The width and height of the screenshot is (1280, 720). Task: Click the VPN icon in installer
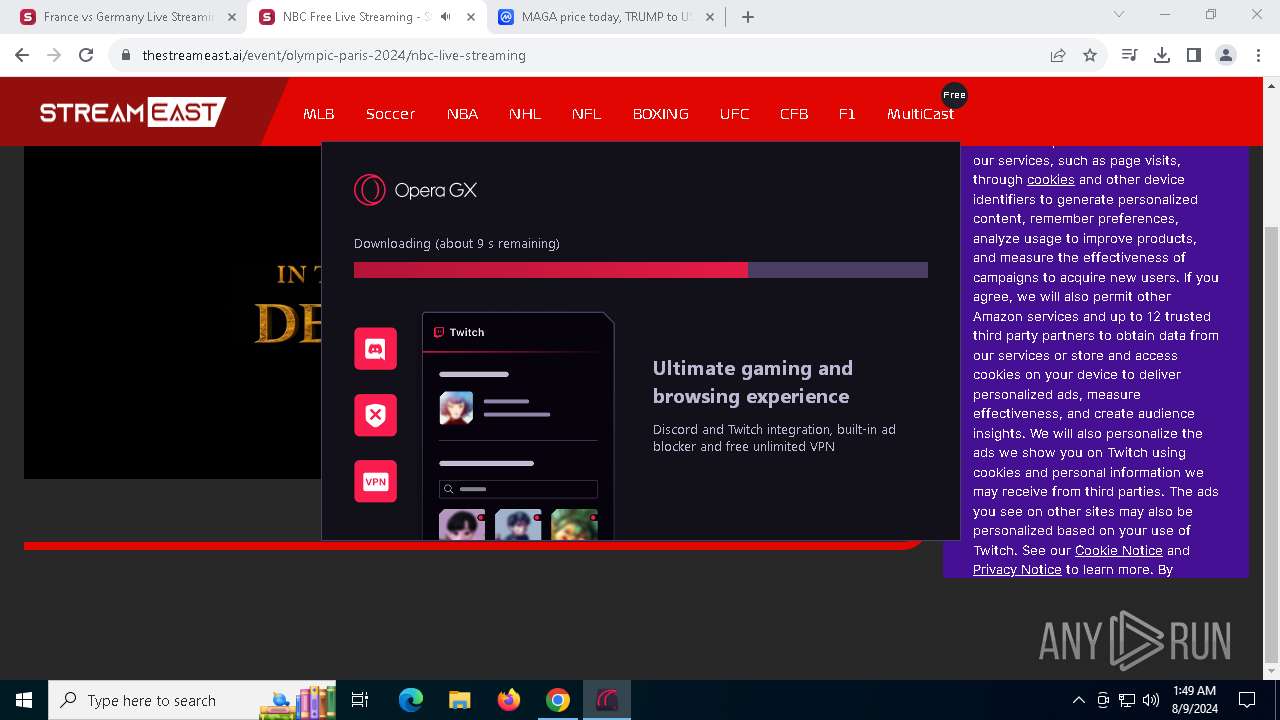[375, 481]
